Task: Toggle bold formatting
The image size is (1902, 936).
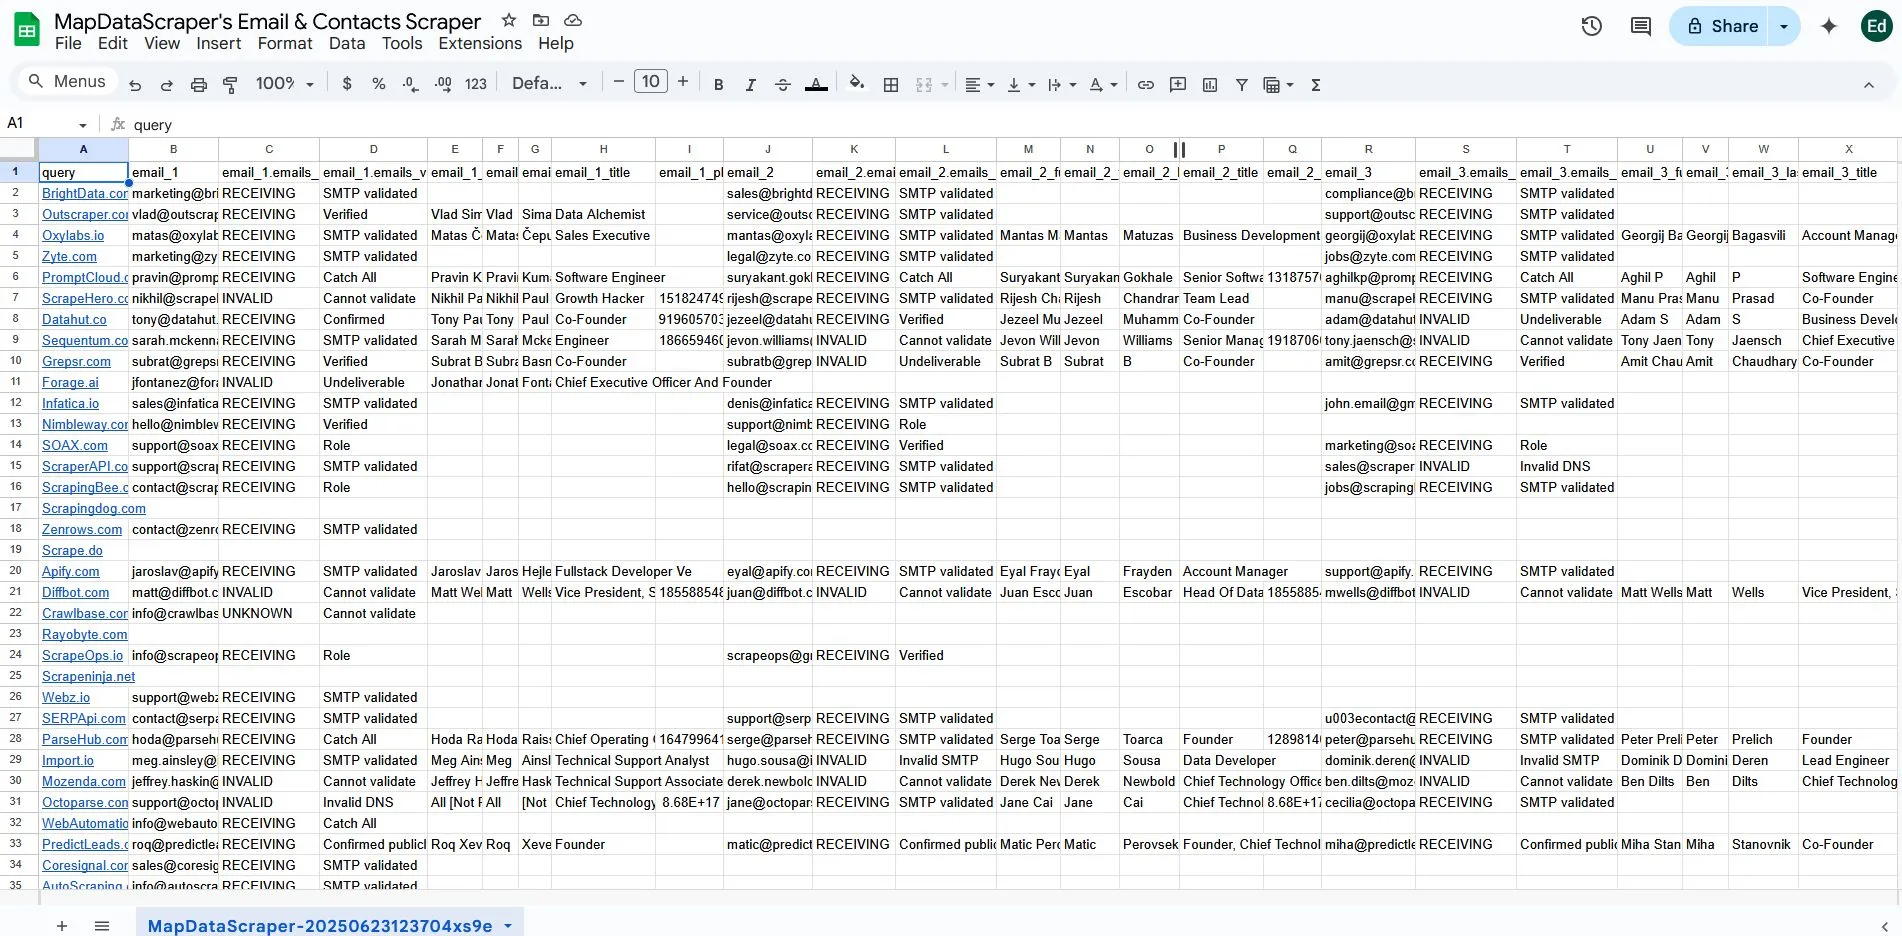Action: click(718, 85)
